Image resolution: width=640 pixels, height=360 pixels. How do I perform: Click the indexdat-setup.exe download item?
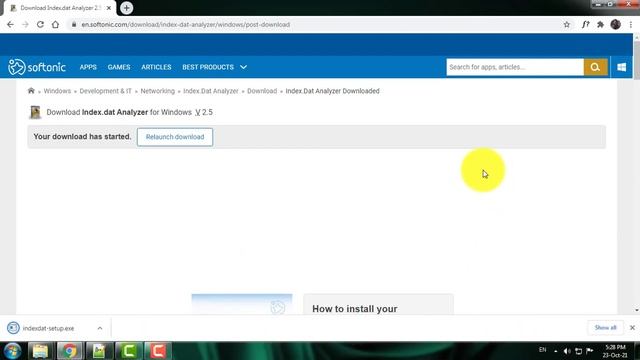[48, 328]
